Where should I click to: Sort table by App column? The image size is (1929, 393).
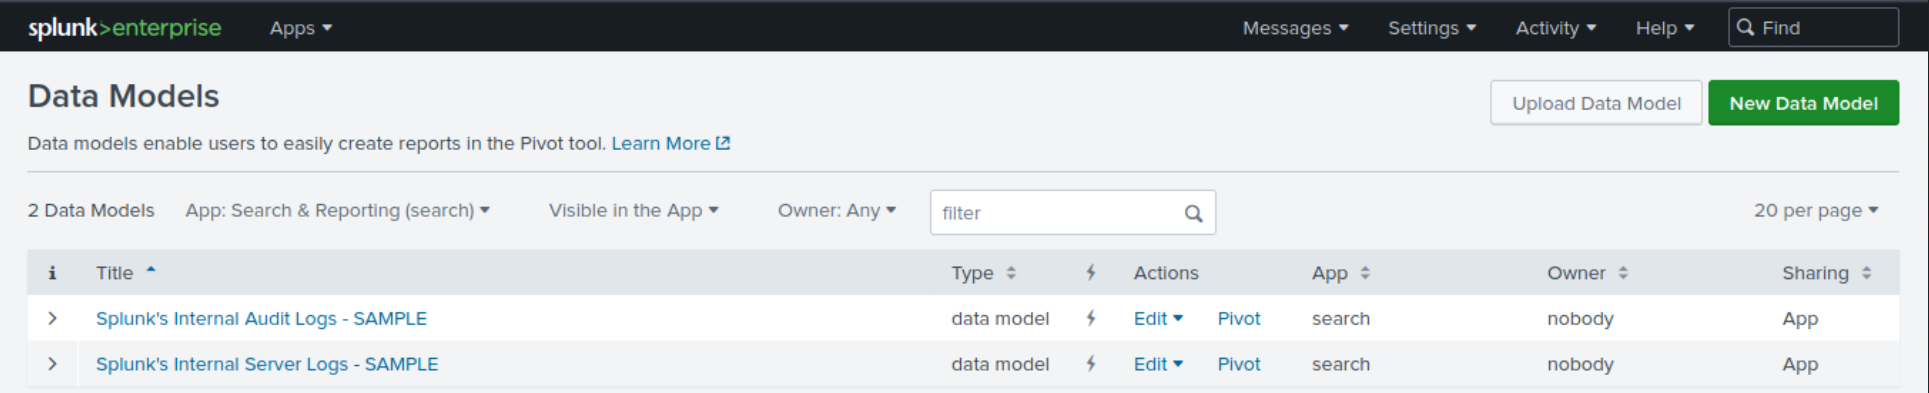[x=1340, y=272]
